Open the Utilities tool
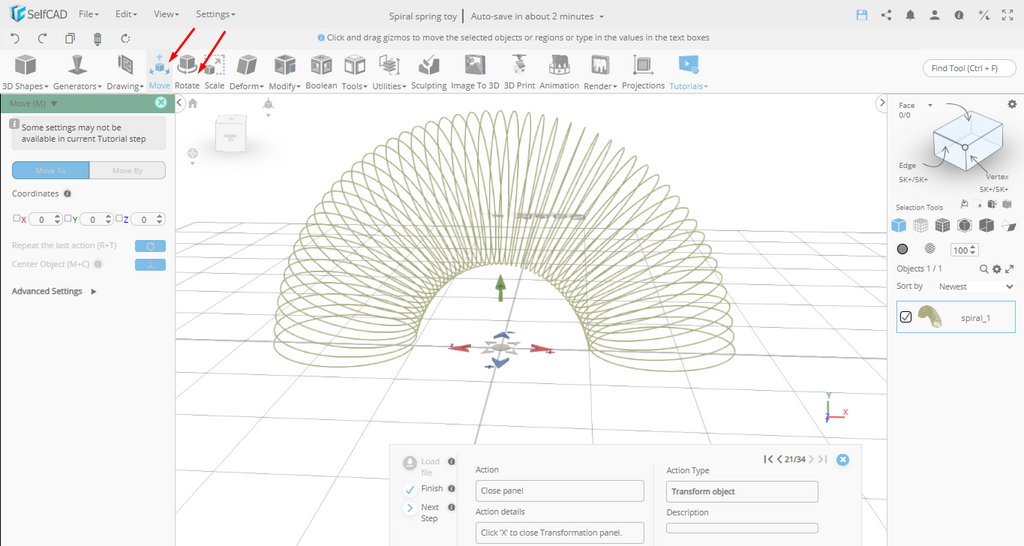 [389, 72]
